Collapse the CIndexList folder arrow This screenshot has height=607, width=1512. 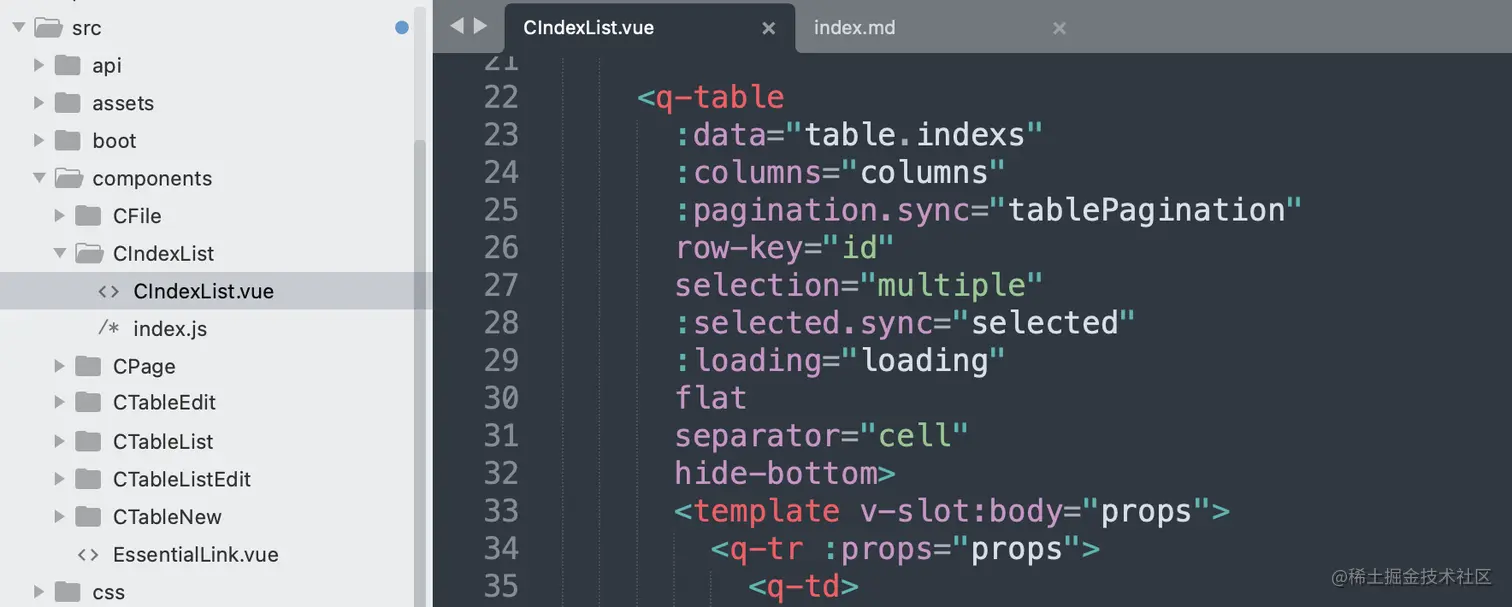point(60,253)
